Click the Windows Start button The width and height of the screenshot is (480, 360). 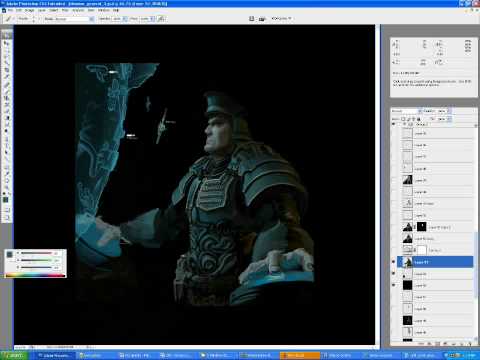14,355
